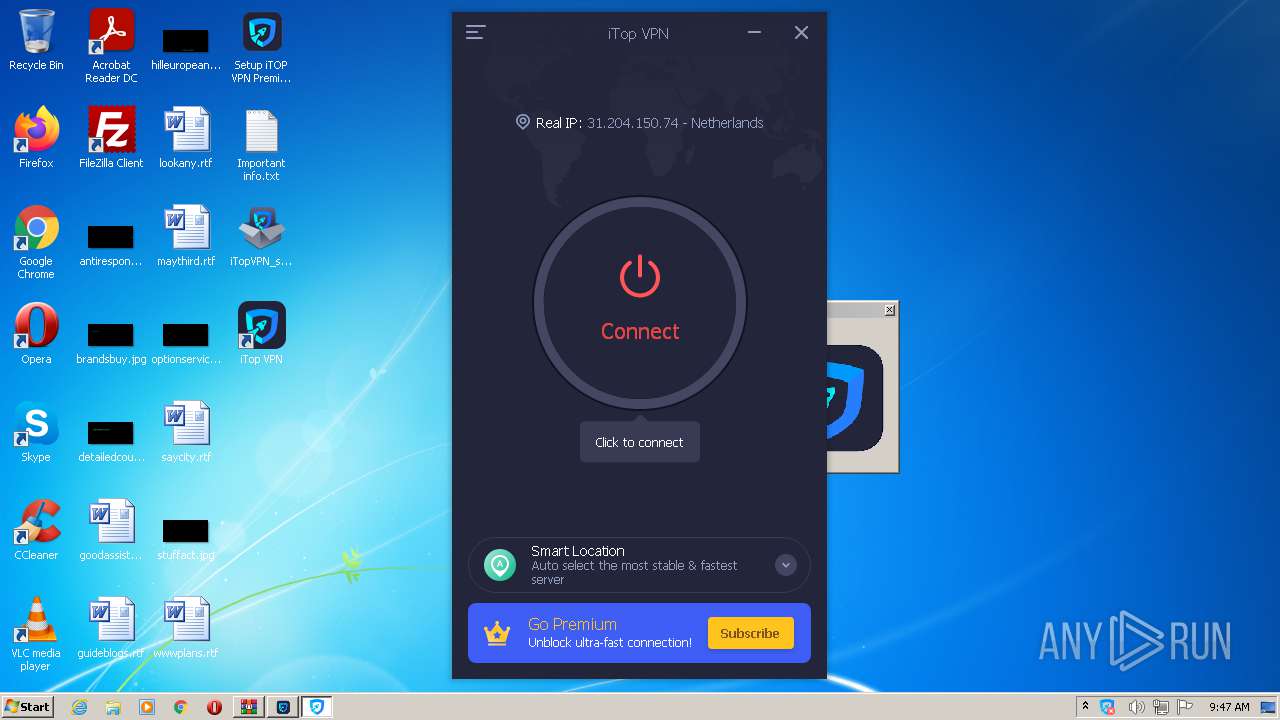Click the active iTop VPN taskbar button
This screenshot has width=1280, height=720.
click(317, 707)
